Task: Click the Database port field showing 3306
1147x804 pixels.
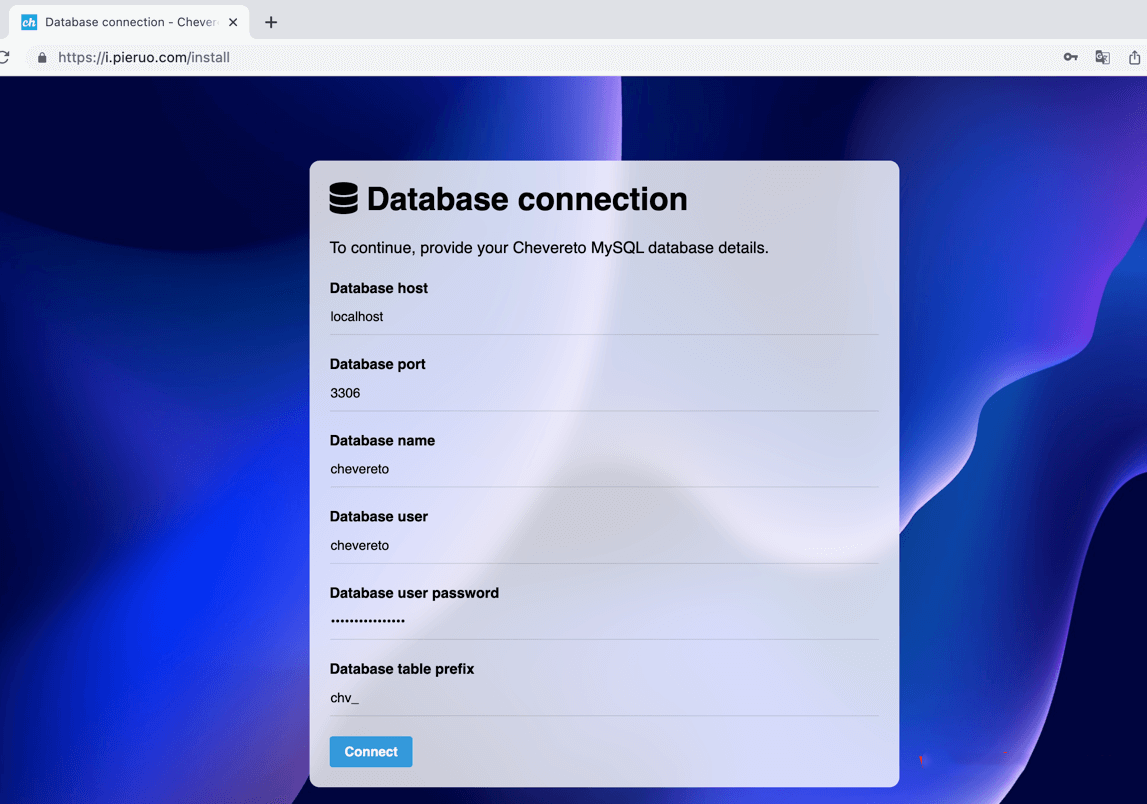Action: click(x=604, y=393)
